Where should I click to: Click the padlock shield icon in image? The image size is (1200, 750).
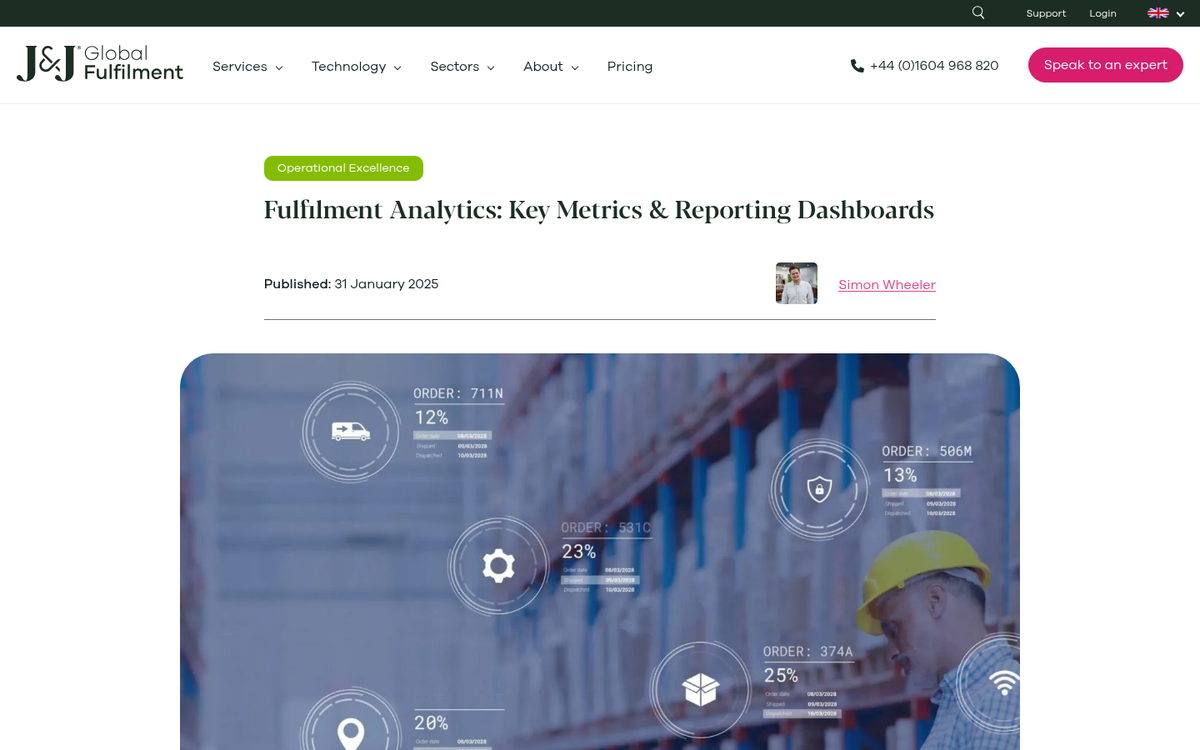[819, 489]
